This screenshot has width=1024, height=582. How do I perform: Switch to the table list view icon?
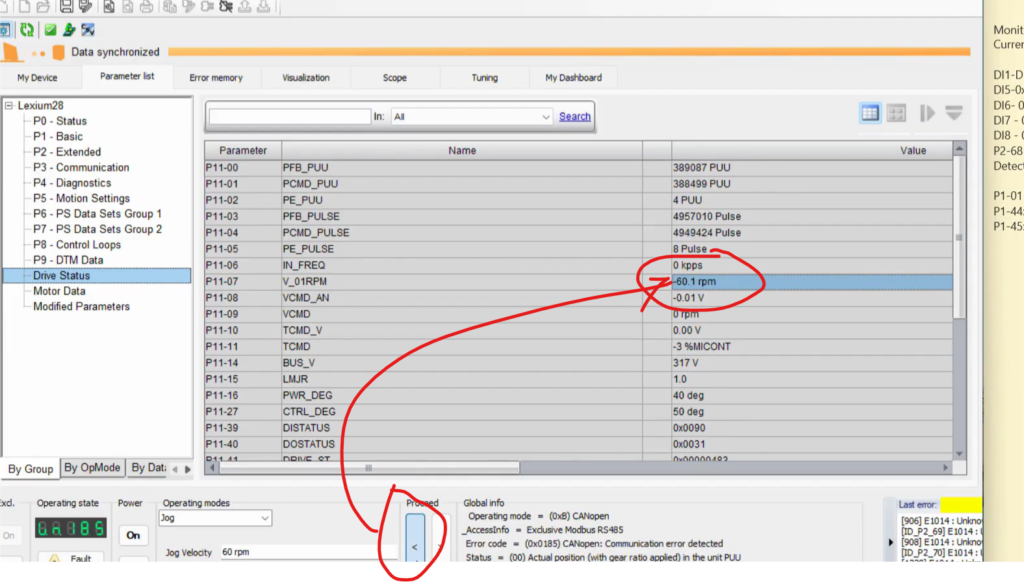(x=870, y=113)
